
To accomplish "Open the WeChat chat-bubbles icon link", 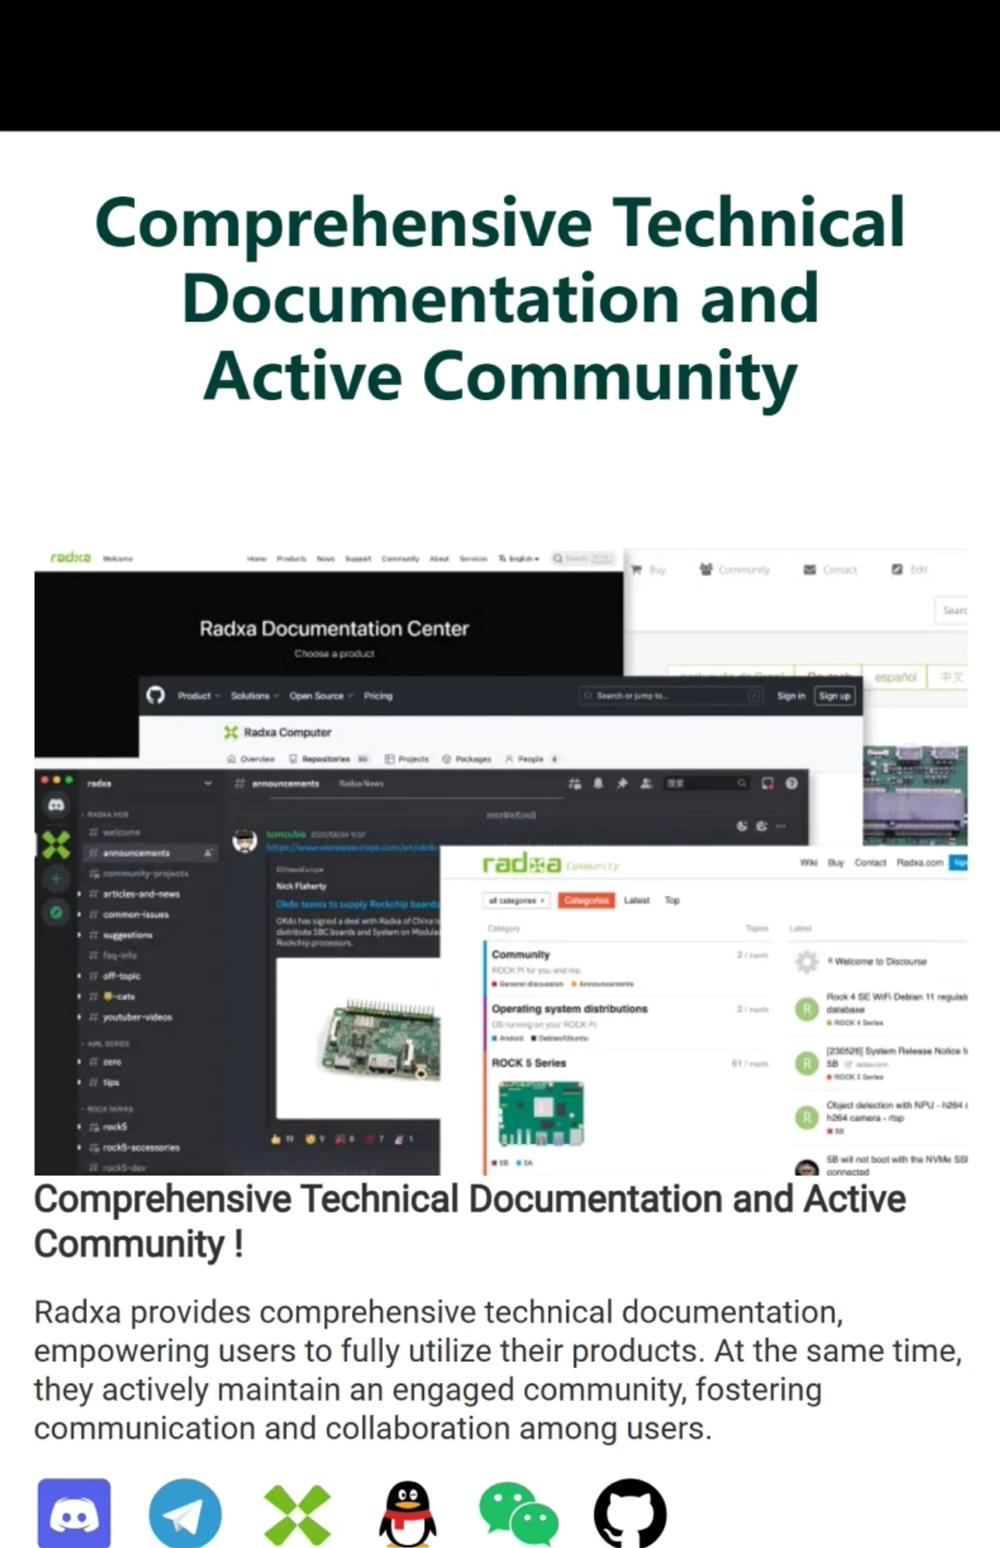I will [x=518, y=1514].
